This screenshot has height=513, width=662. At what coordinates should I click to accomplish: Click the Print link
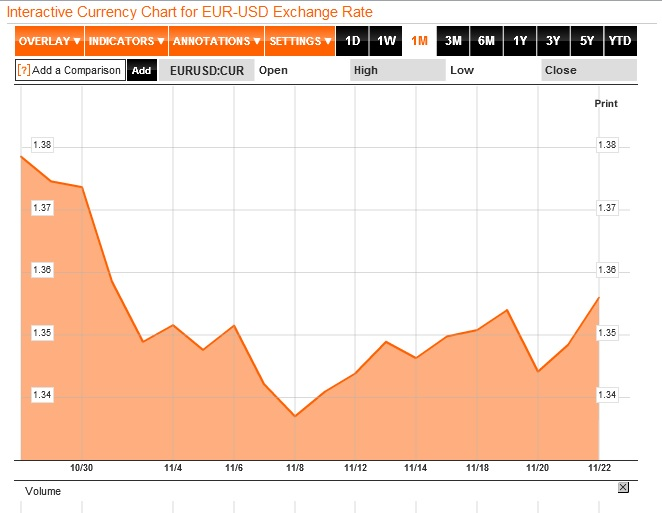(606, 104)
